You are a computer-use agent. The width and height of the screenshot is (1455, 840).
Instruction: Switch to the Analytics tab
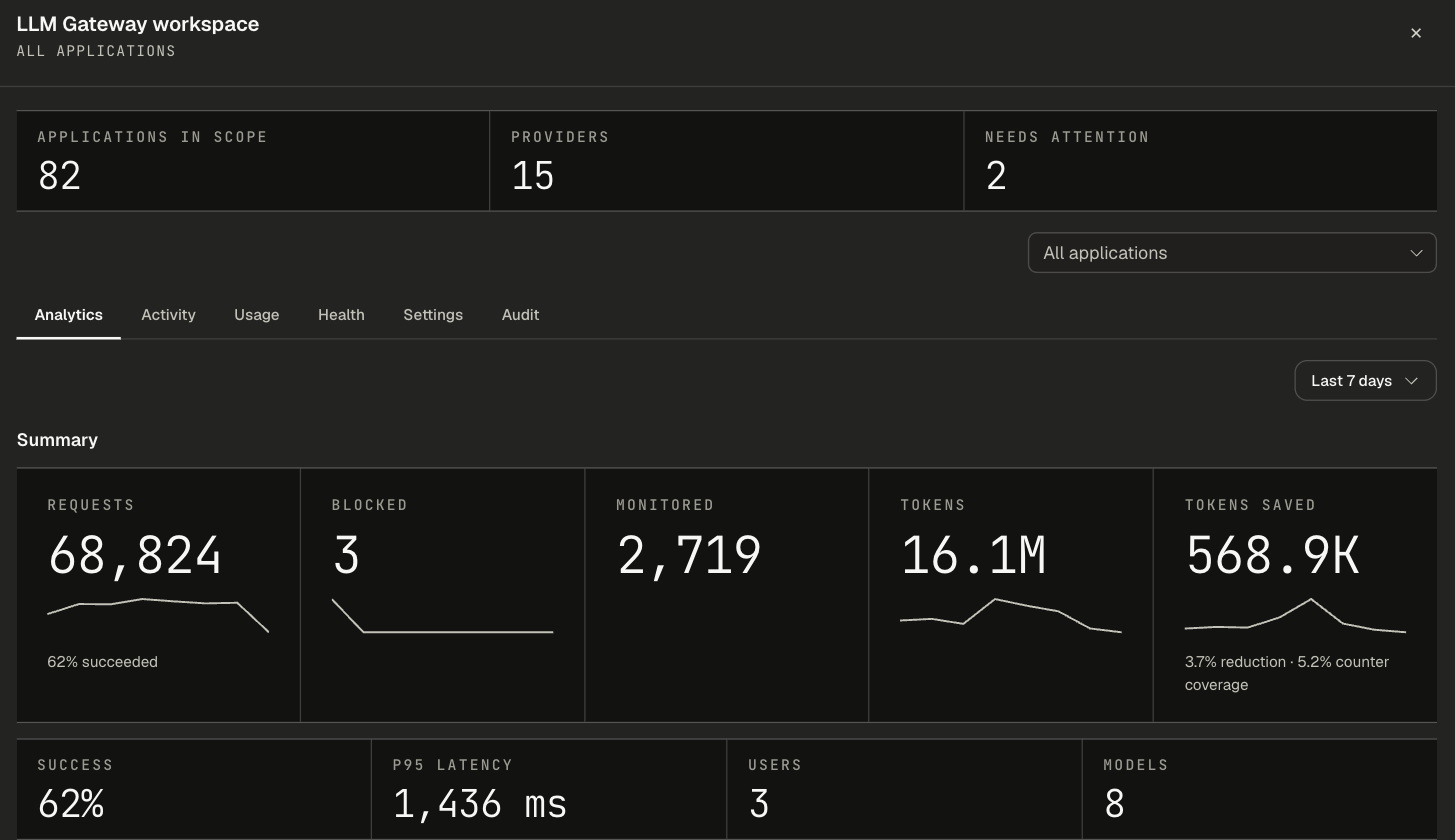click(69, 314)
